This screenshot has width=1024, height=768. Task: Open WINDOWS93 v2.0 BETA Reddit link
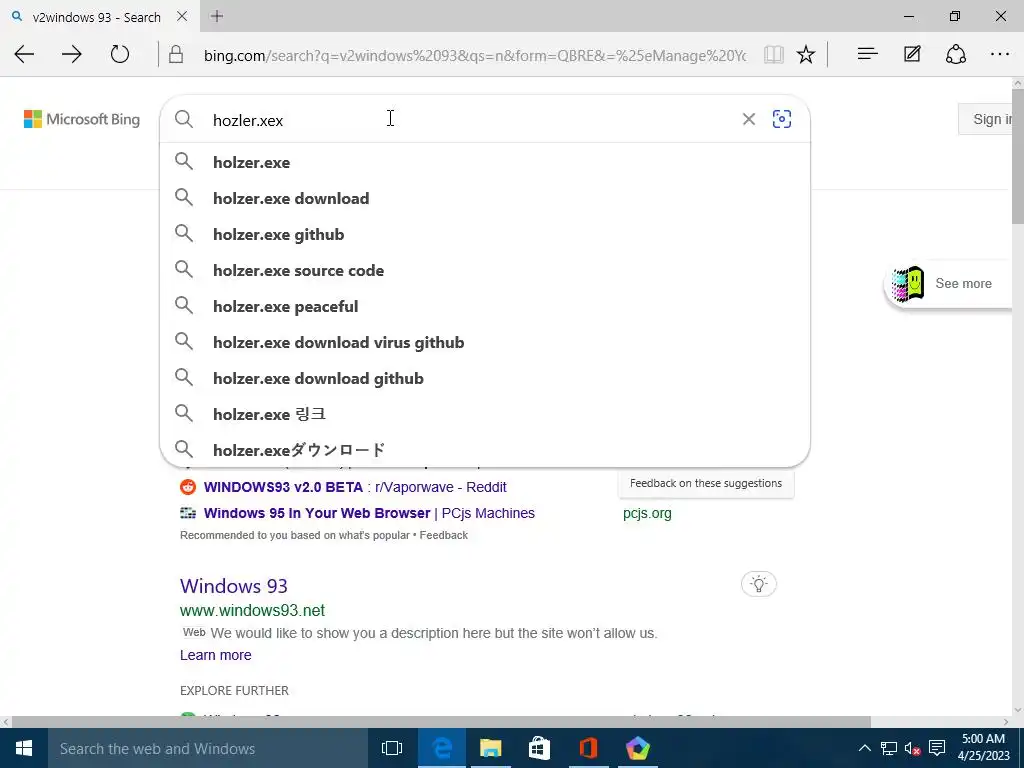(355, 487)
